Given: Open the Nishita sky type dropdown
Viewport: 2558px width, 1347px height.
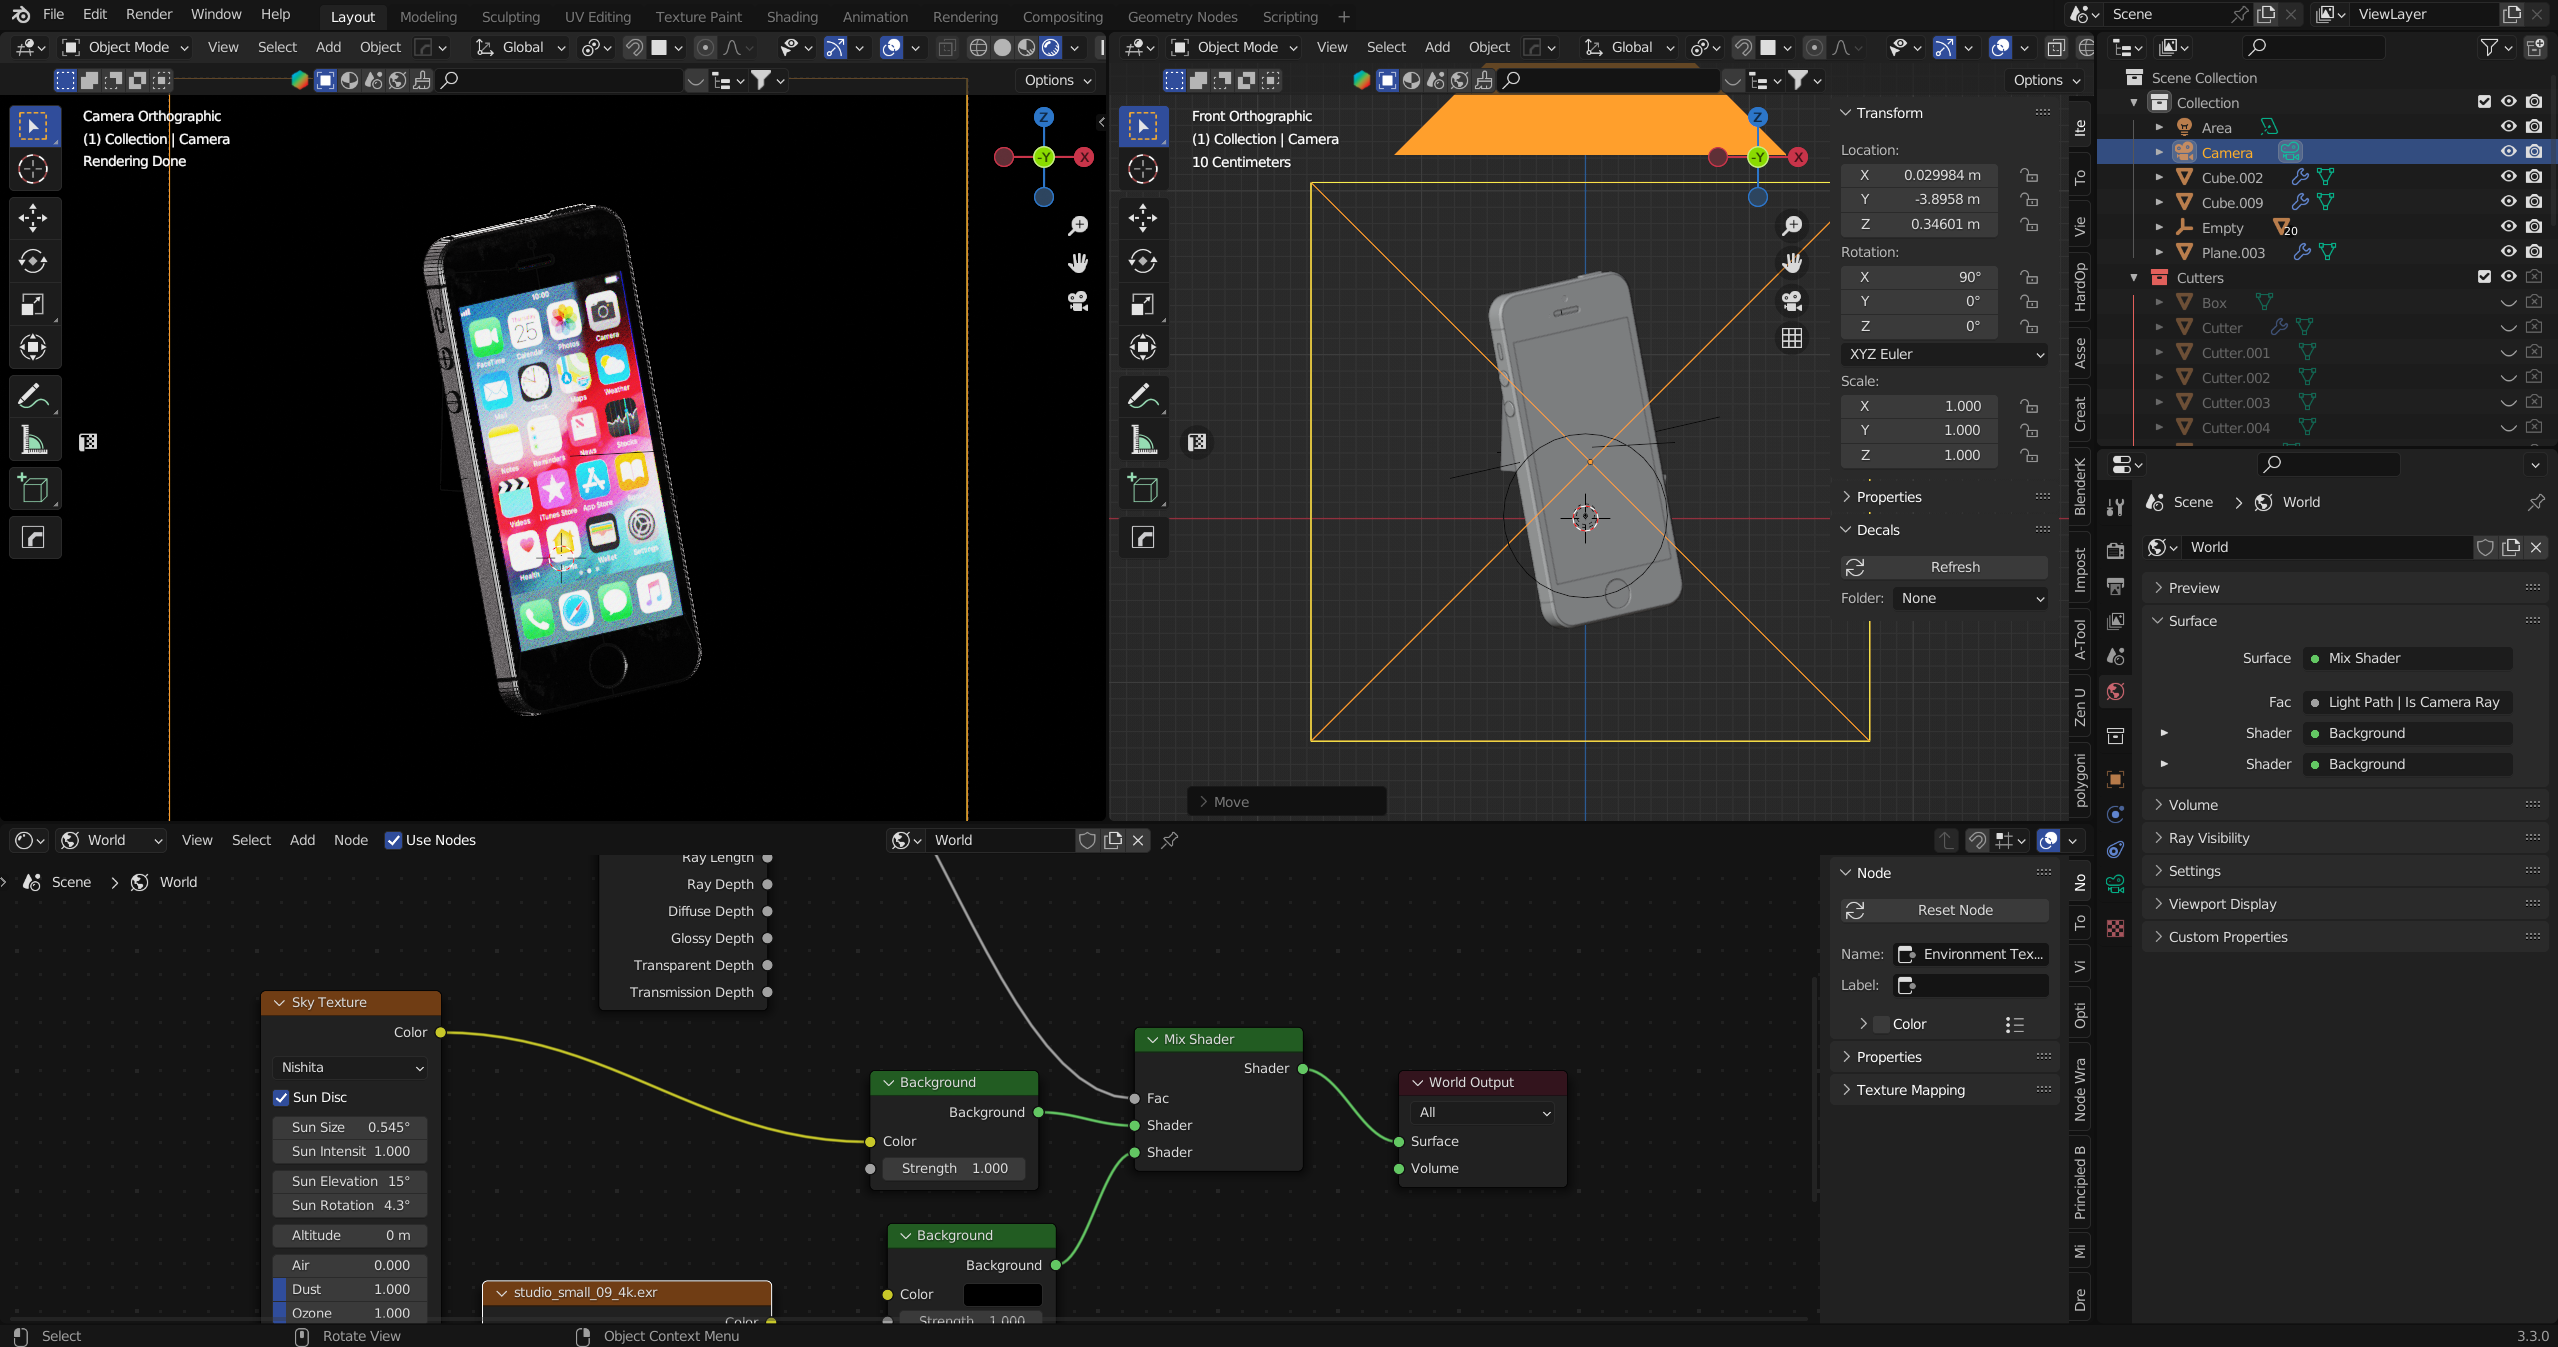Looking at the screenshot, I should (x=351, y=1067).
